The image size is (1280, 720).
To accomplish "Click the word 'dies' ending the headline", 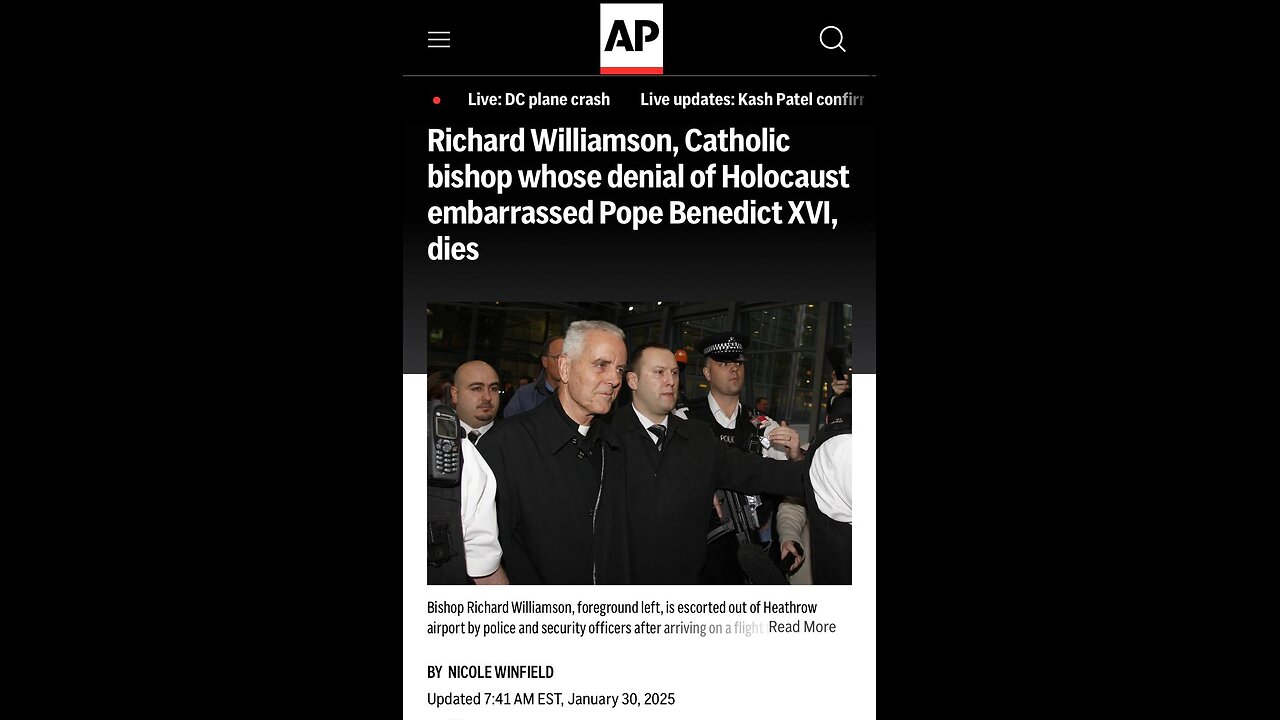I will click(453, 249).
